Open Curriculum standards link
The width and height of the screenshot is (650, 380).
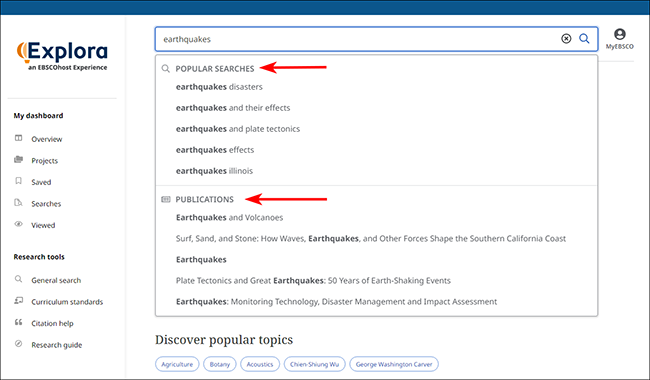click(67, 302)
